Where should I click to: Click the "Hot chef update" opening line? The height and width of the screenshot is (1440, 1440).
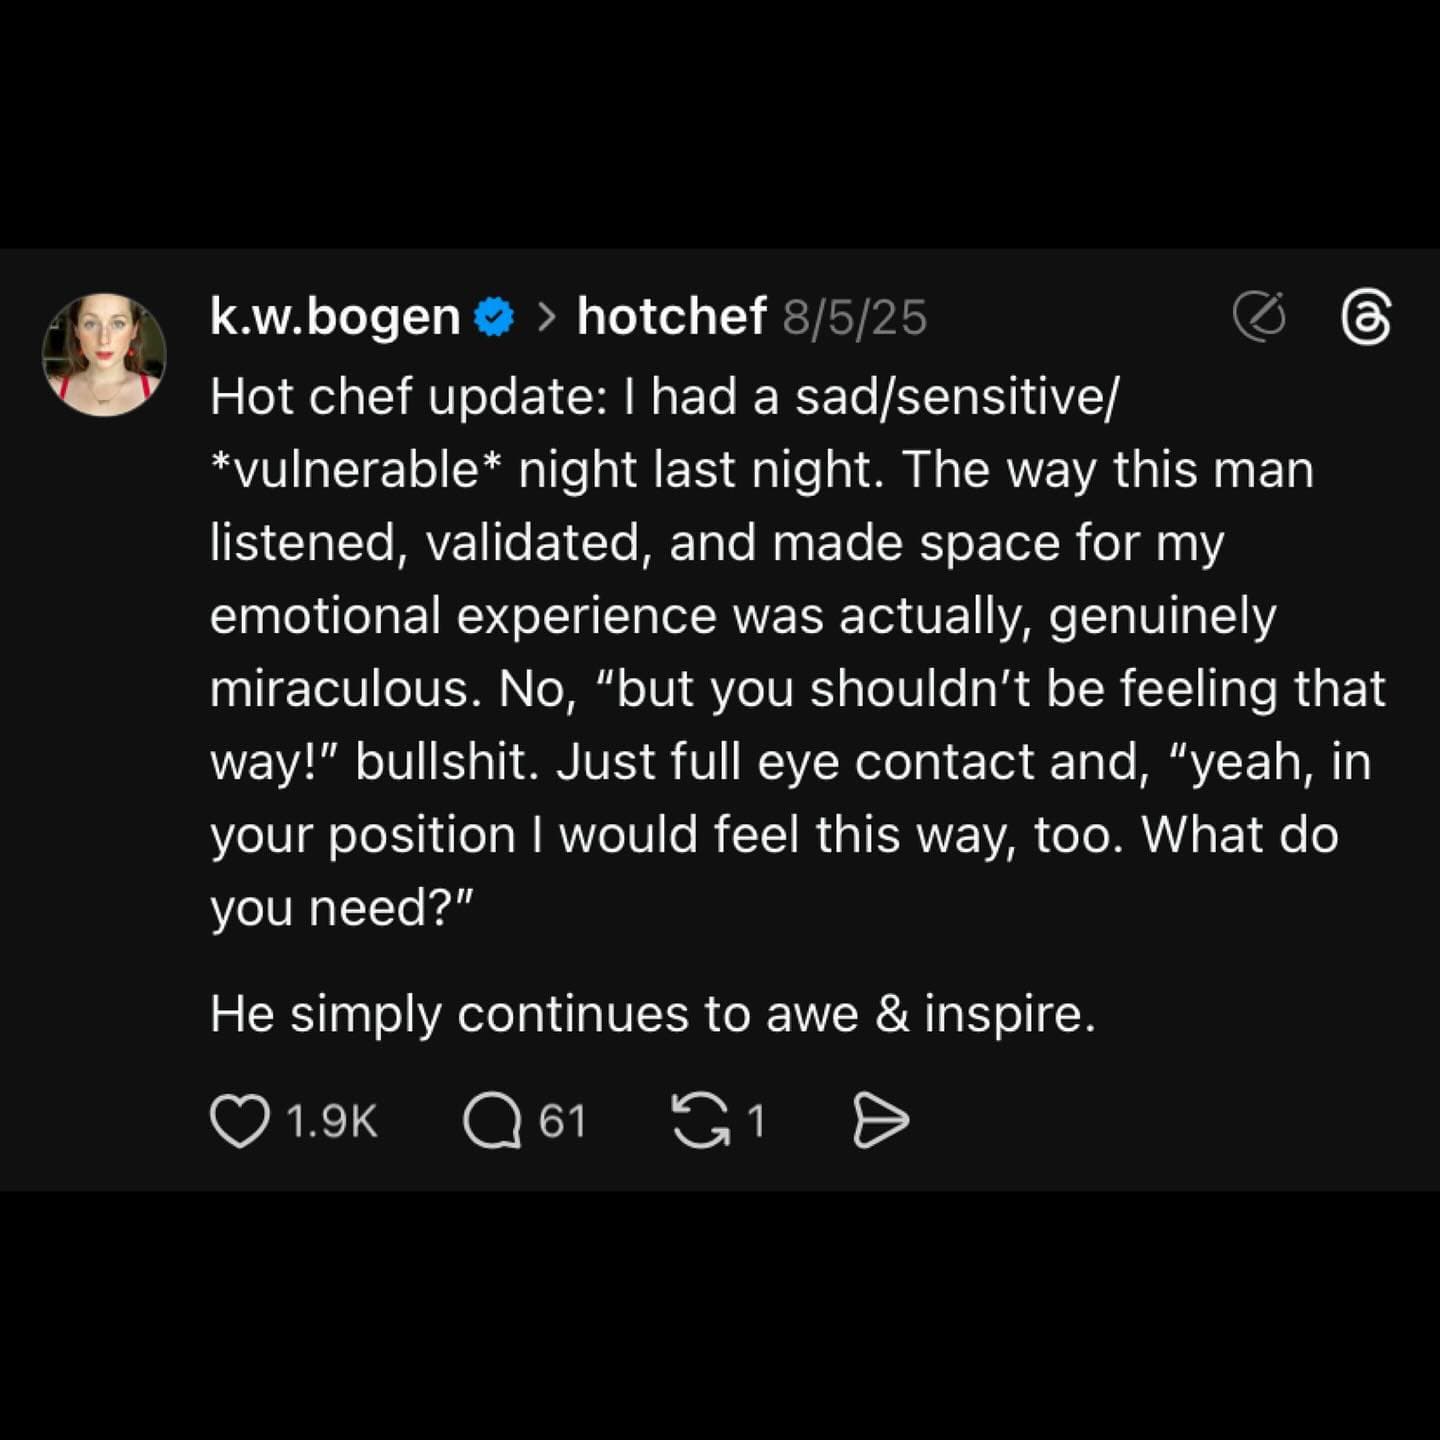[x=407, y=397]
